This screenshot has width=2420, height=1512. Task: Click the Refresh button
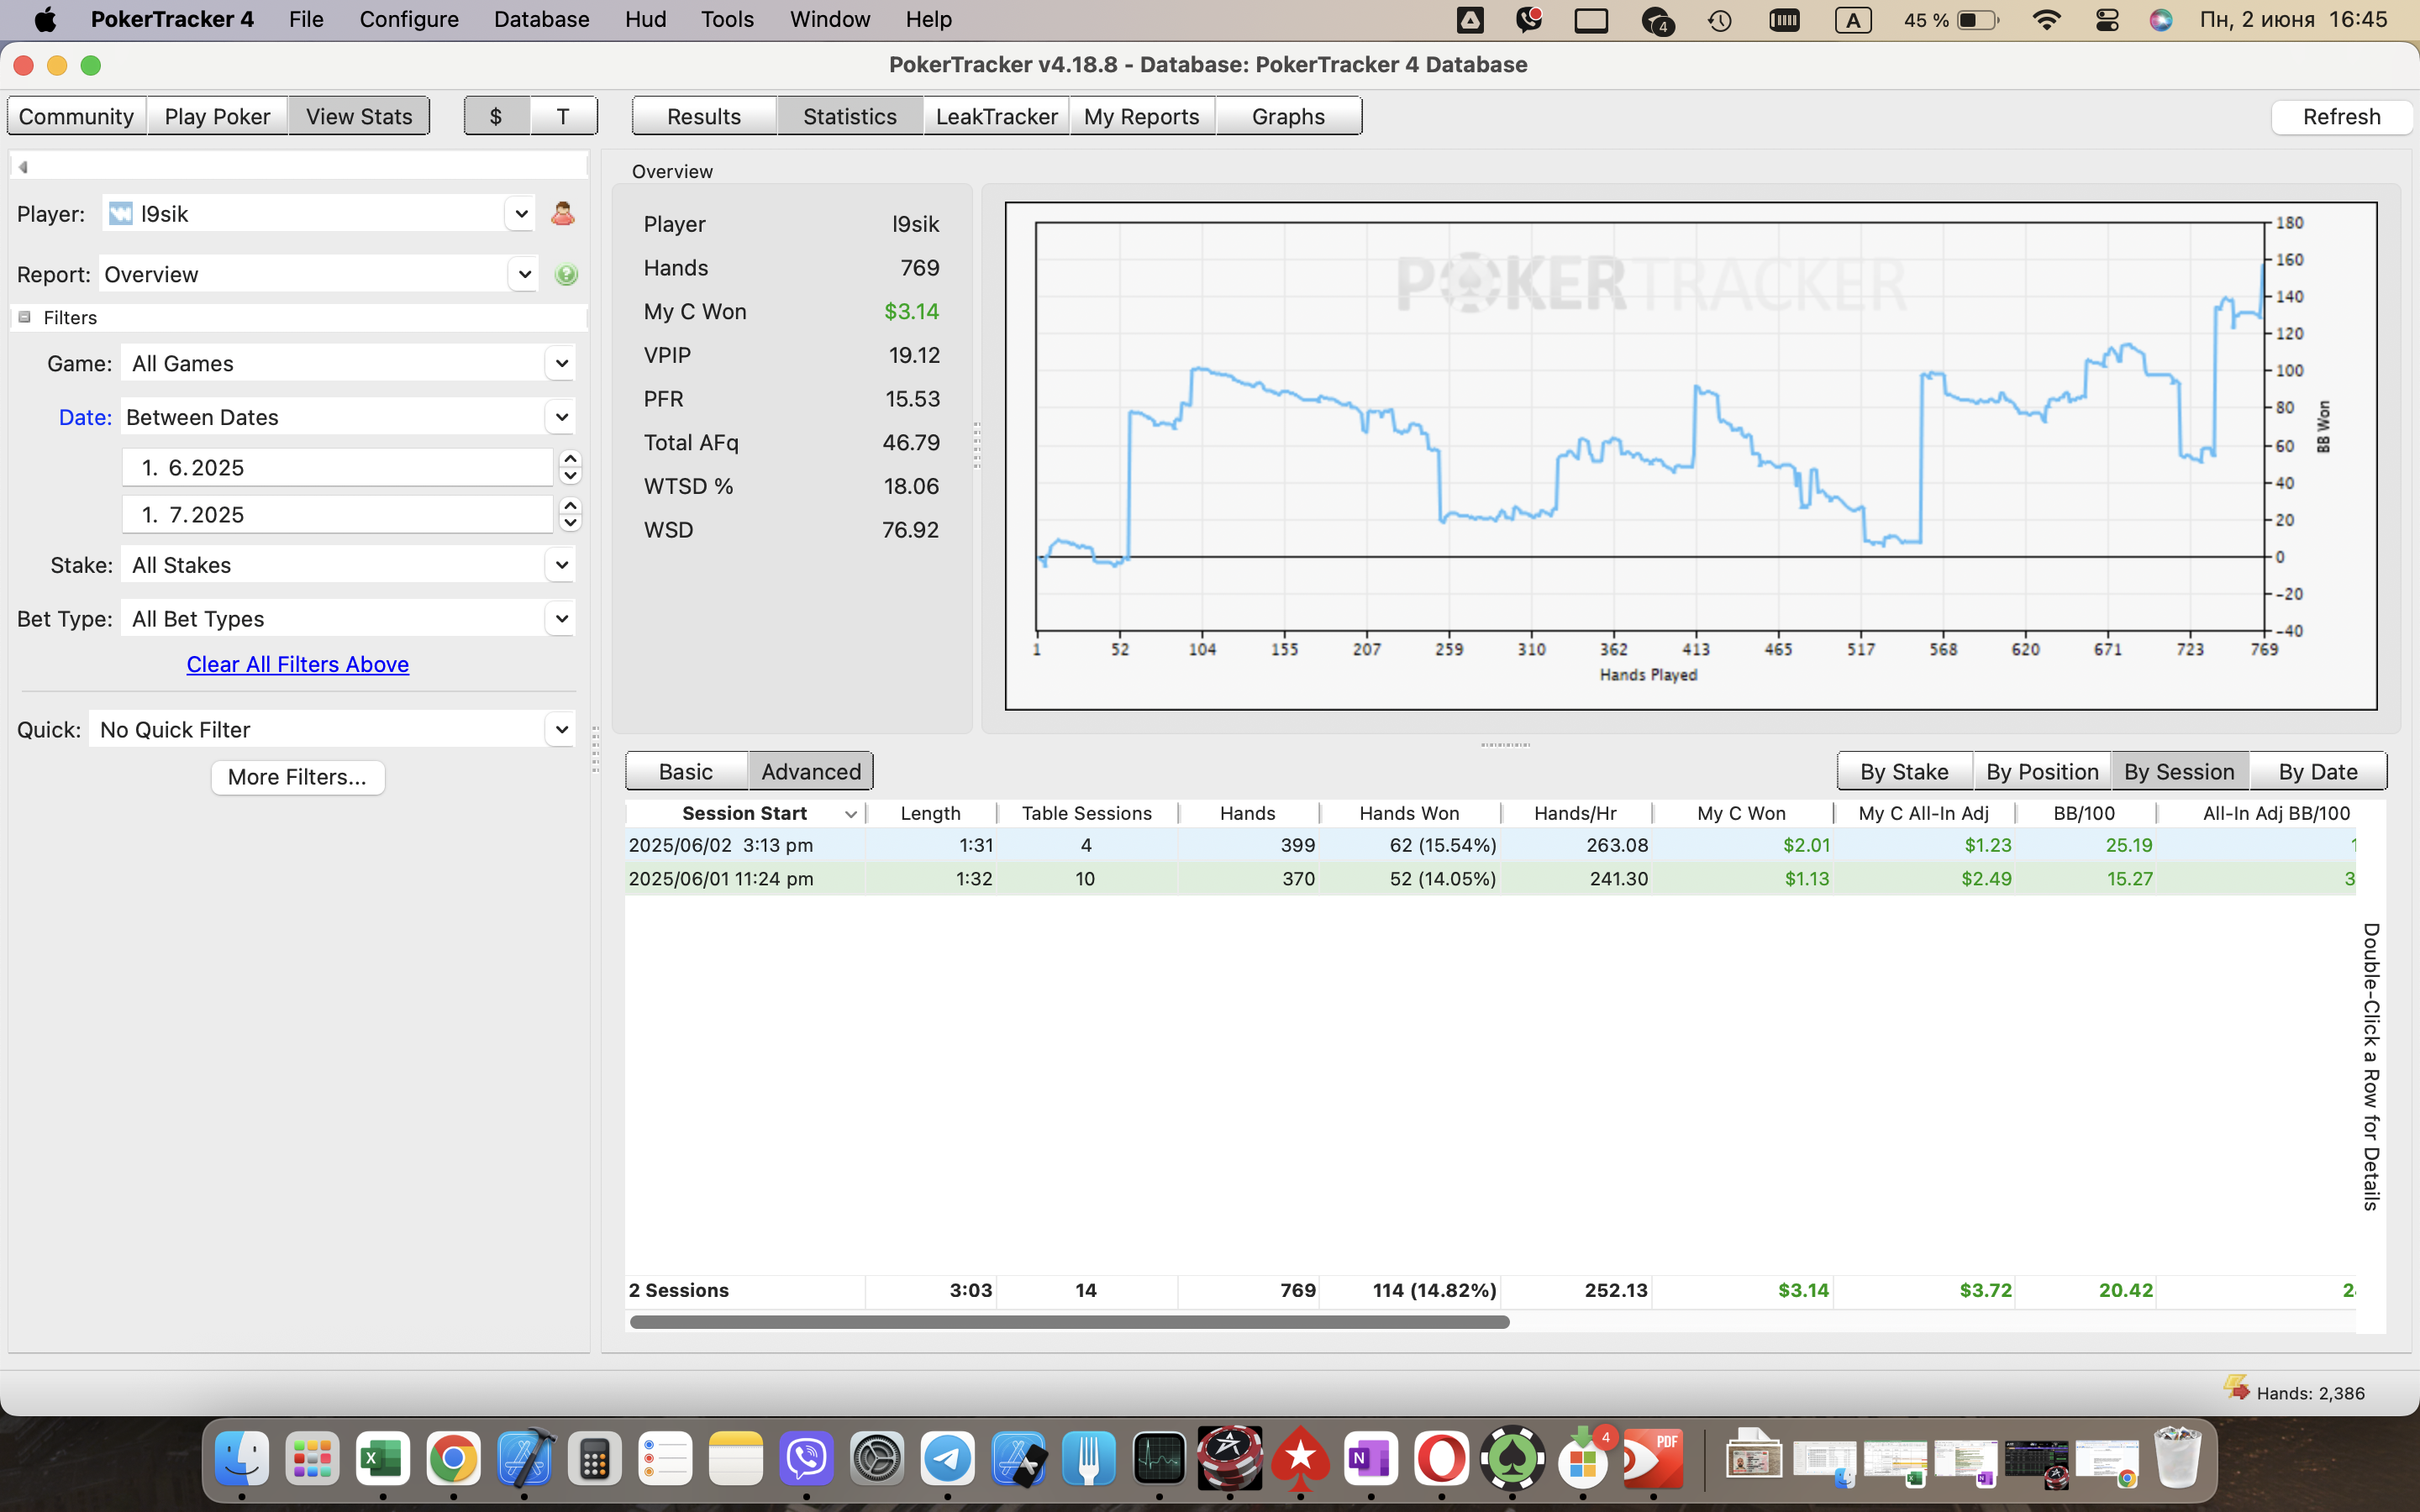pos(2341,116)
